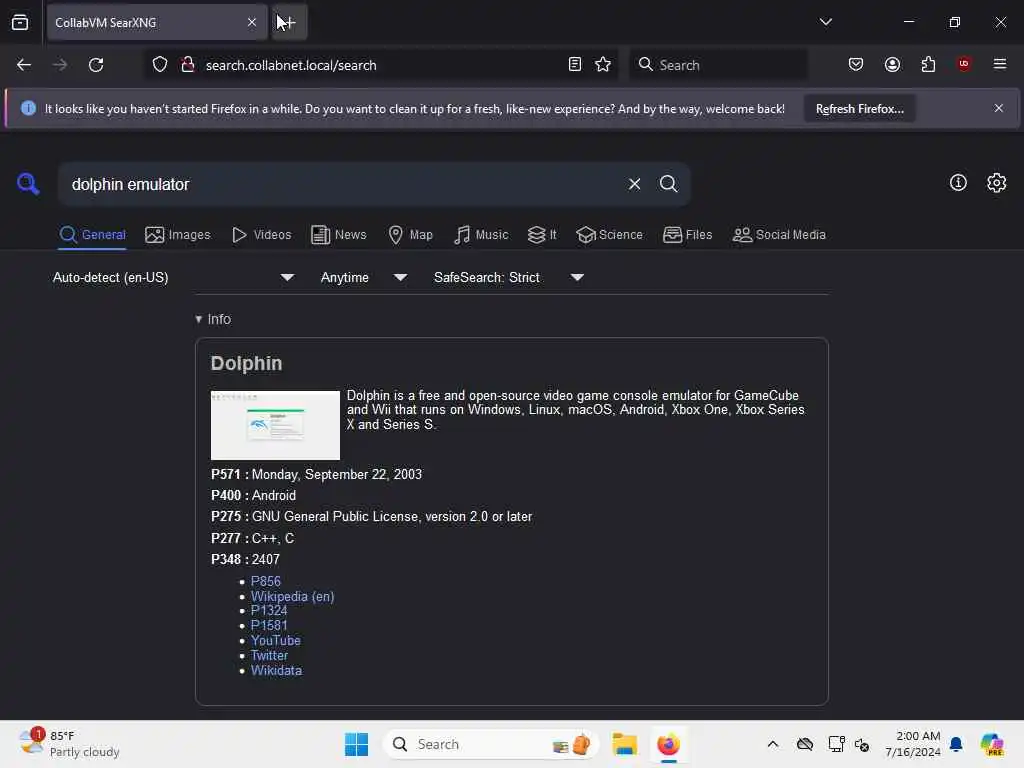This screenshot has height=768, width=1024.
Task: Open clock showing 2:00 AM
Action: 912,744
